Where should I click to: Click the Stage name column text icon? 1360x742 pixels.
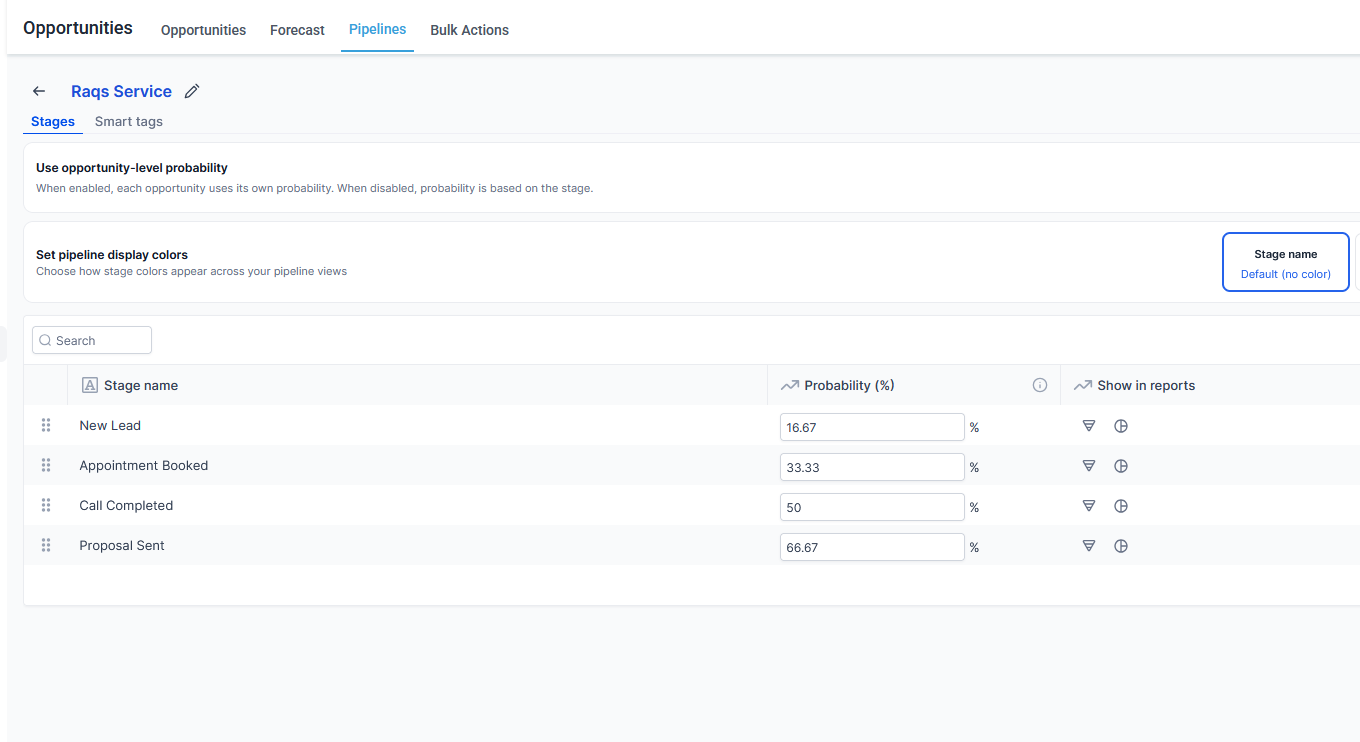(x=90, y=385)
